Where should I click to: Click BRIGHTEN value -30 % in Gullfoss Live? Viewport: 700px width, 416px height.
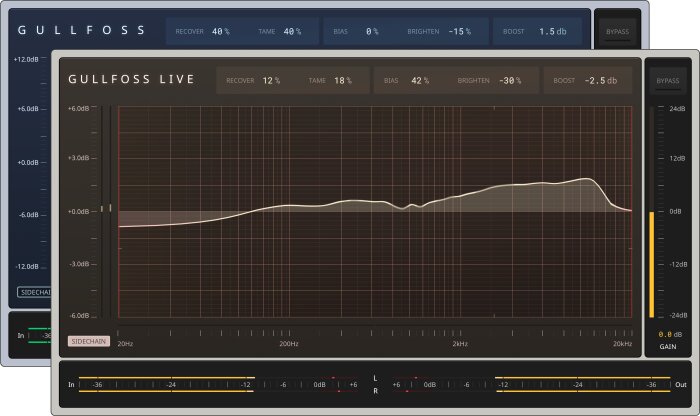point(510,81)
